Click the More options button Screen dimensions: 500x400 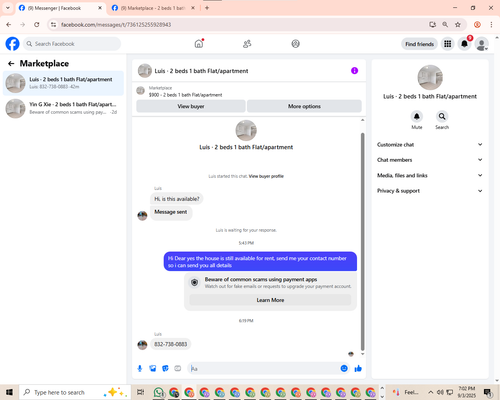304,106
